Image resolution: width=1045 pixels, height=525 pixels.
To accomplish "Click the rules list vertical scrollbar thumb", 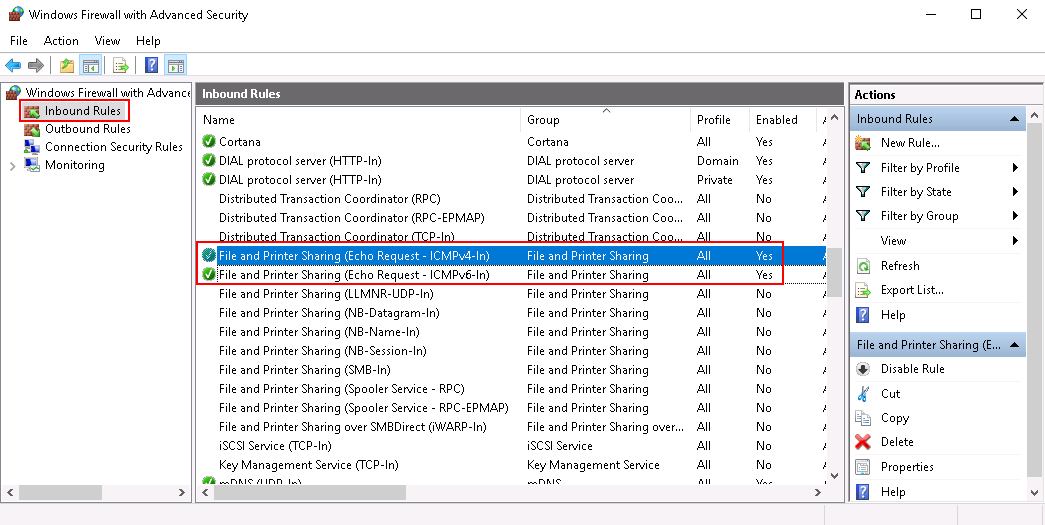I will (x=834, y=272).
